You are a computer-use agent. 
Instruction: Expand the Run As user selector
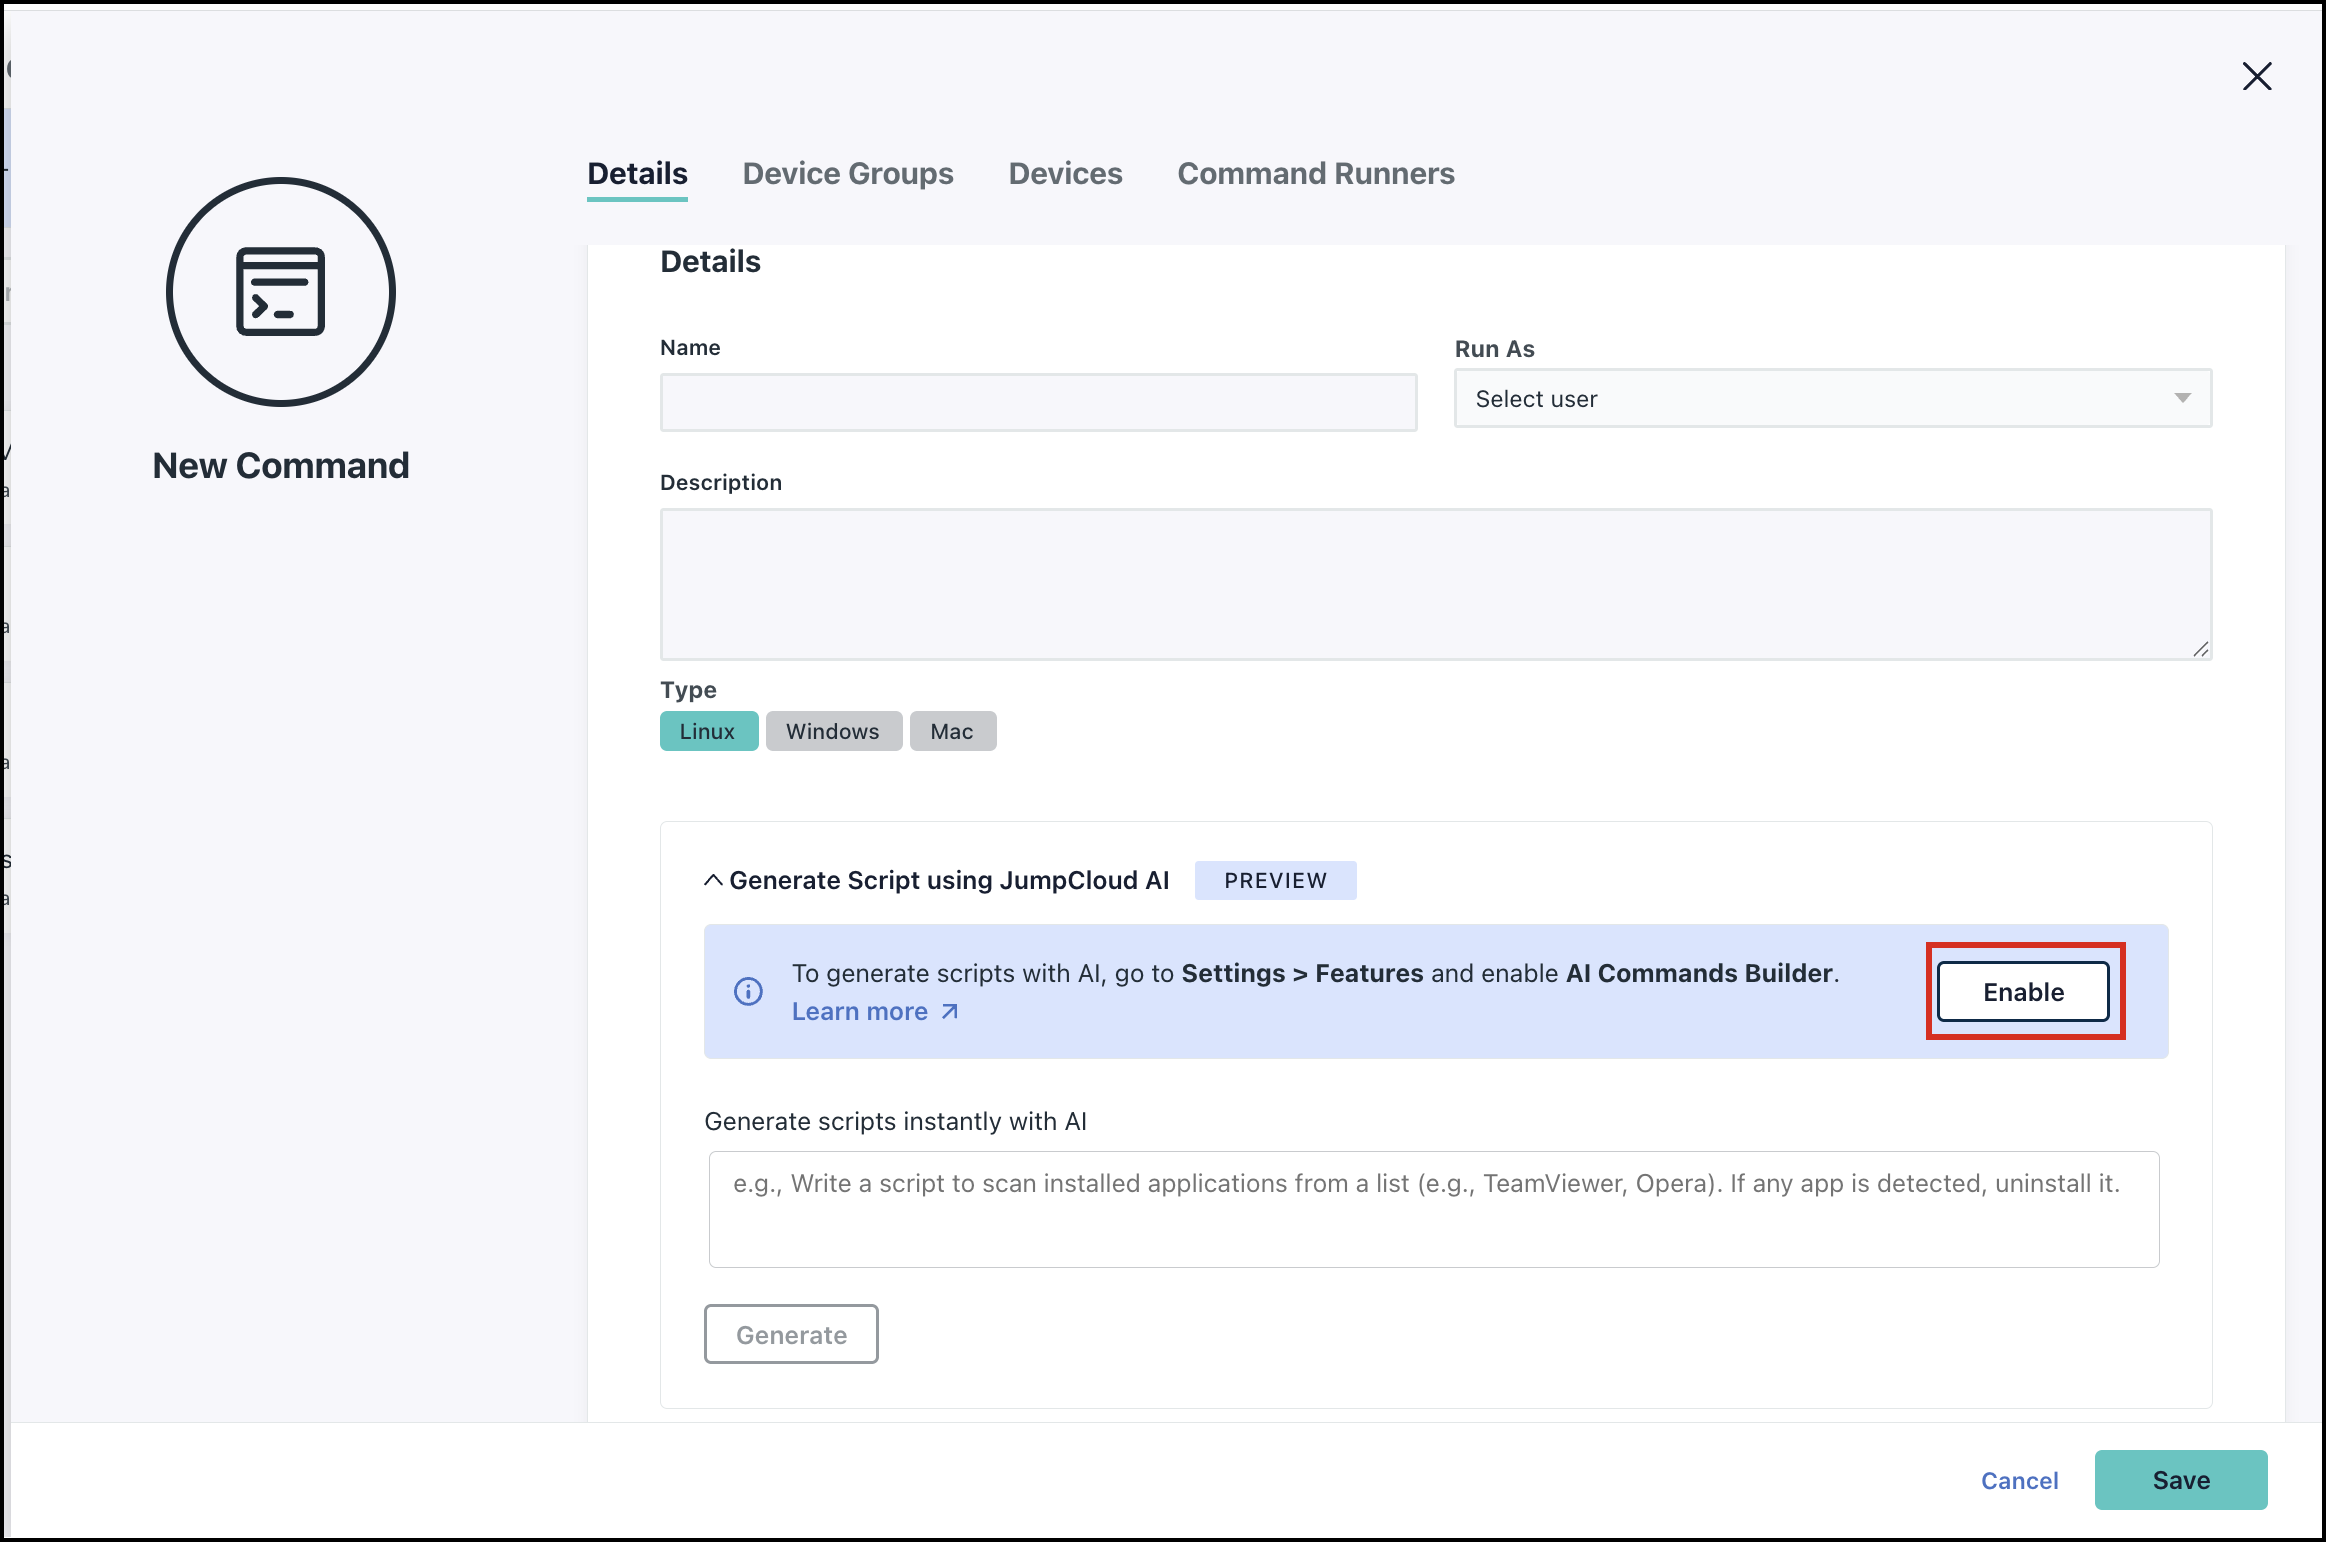coord(1832,398)
